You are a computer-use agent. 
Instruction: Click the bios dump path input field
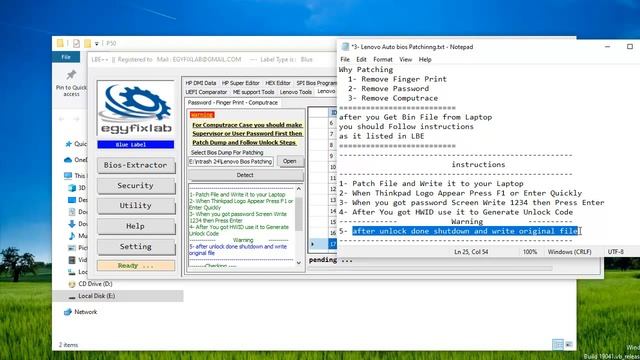point(231,162)
